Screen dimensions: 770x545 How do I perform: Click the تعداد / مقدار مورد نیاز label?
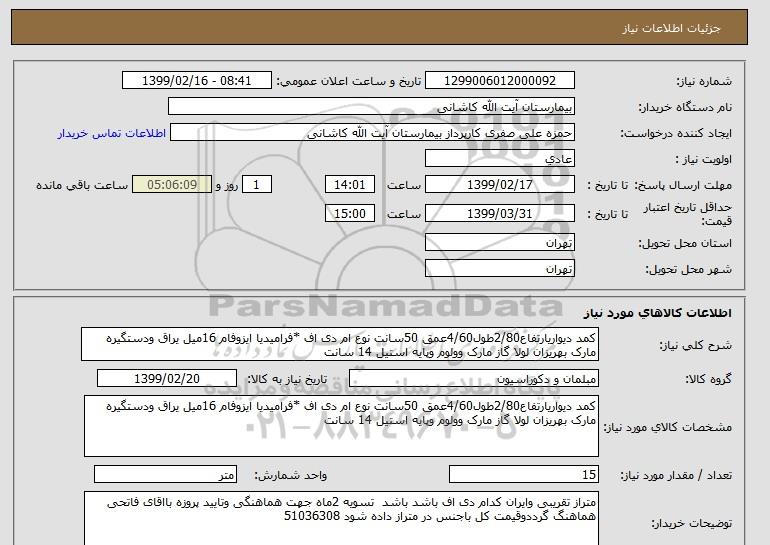coord(676,475)
